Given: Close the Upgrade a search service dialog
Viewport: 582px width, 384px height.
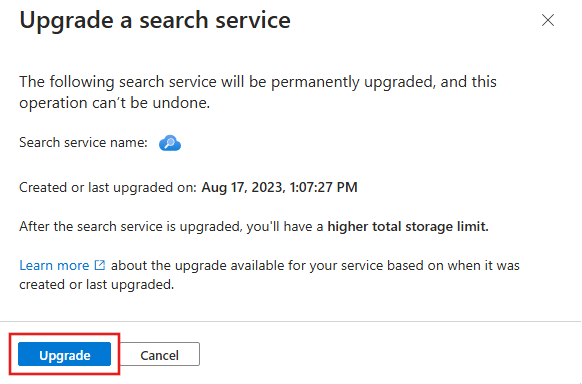Looking at the screenshot, I should [547, 20].
